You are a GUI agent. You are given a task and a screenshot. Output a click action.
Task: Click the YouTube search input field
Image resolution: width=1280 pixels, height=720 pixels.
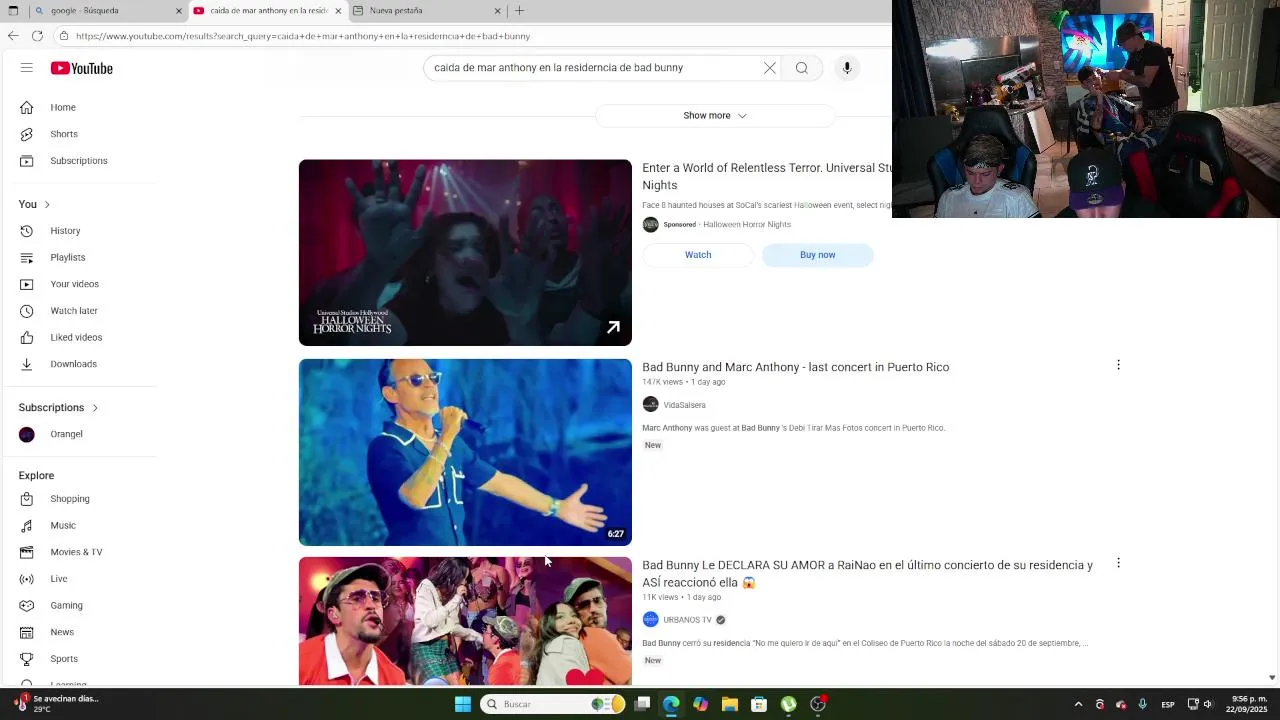(x=590, y=68)
